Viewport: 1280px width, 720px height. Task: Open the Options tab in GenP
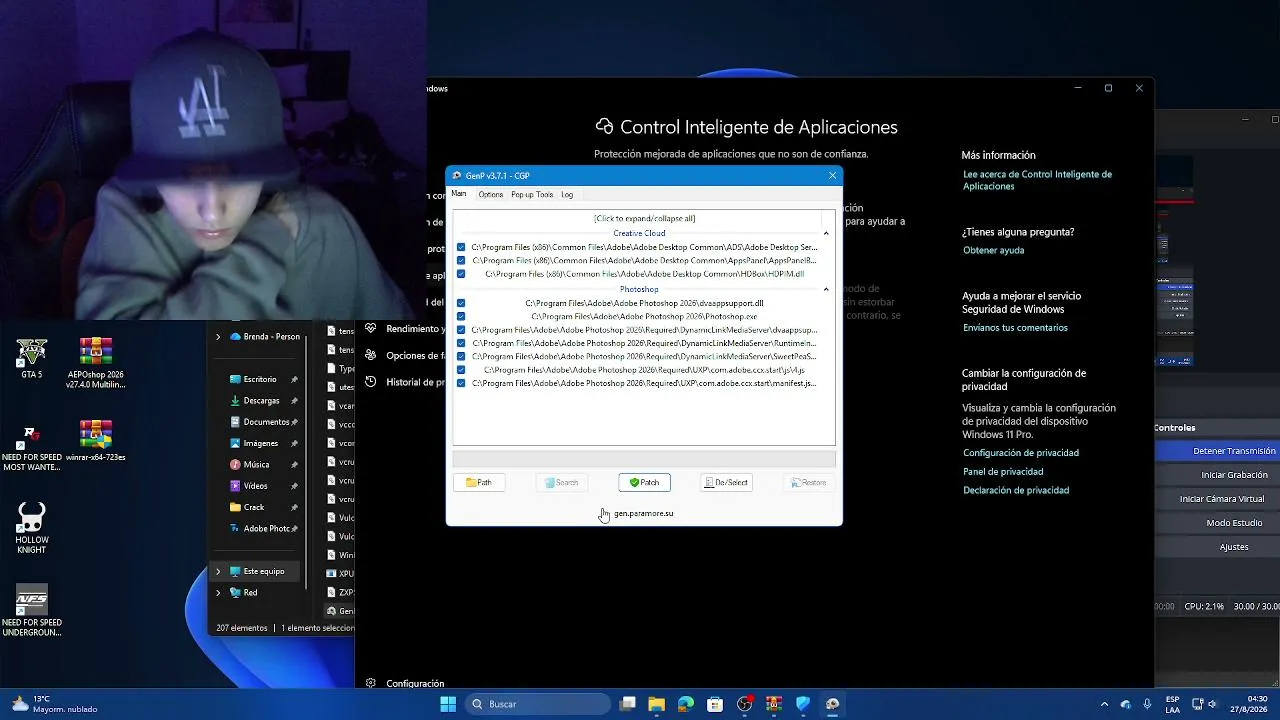coord(490,194)
